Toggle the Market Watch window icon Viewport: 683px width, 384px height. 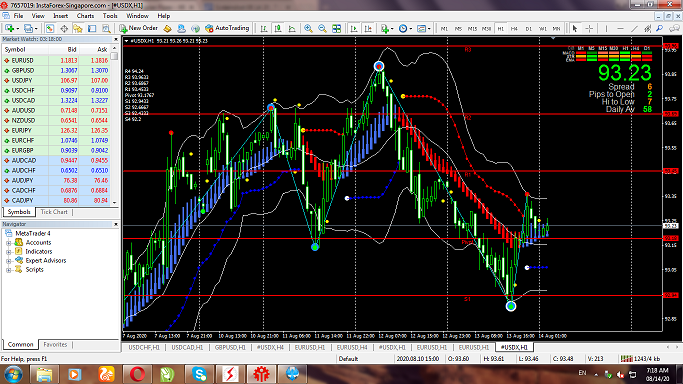[x=50, y=28]
